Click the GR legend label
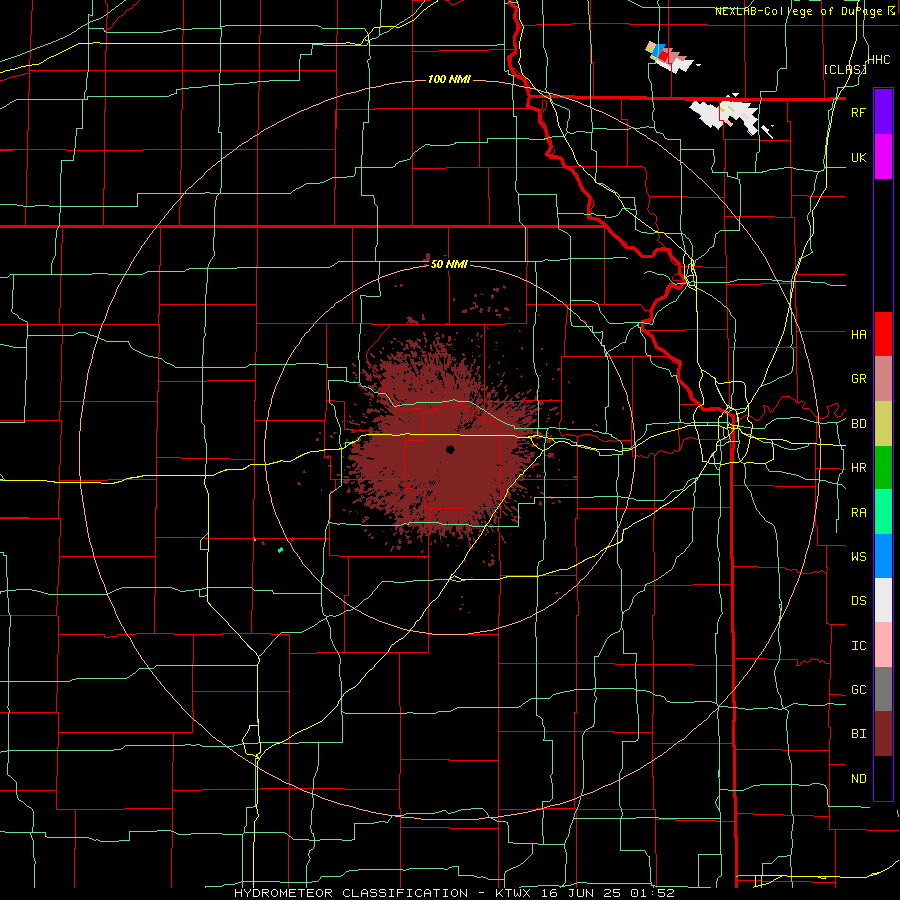 pyautogui.click(x=858, y=379)
